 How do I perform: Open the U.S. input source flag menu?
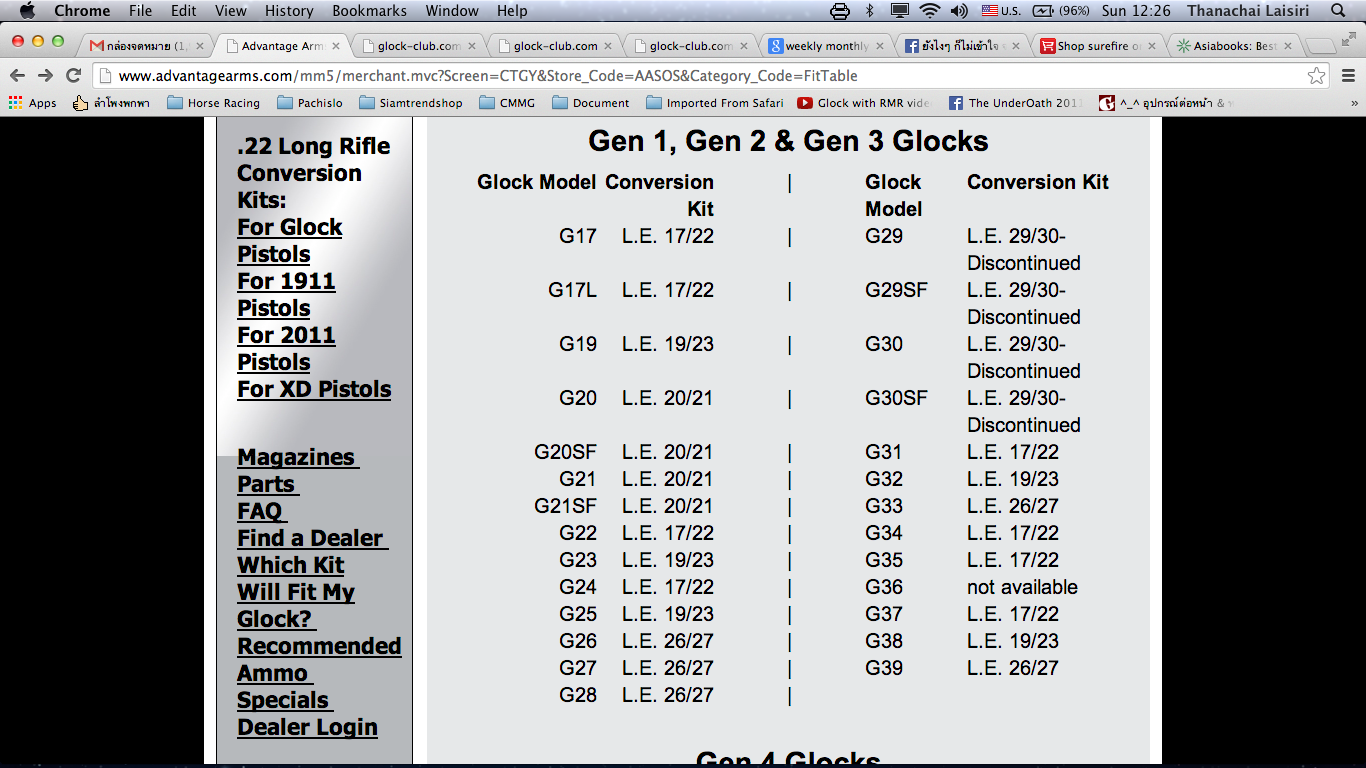click(1001, 11)
